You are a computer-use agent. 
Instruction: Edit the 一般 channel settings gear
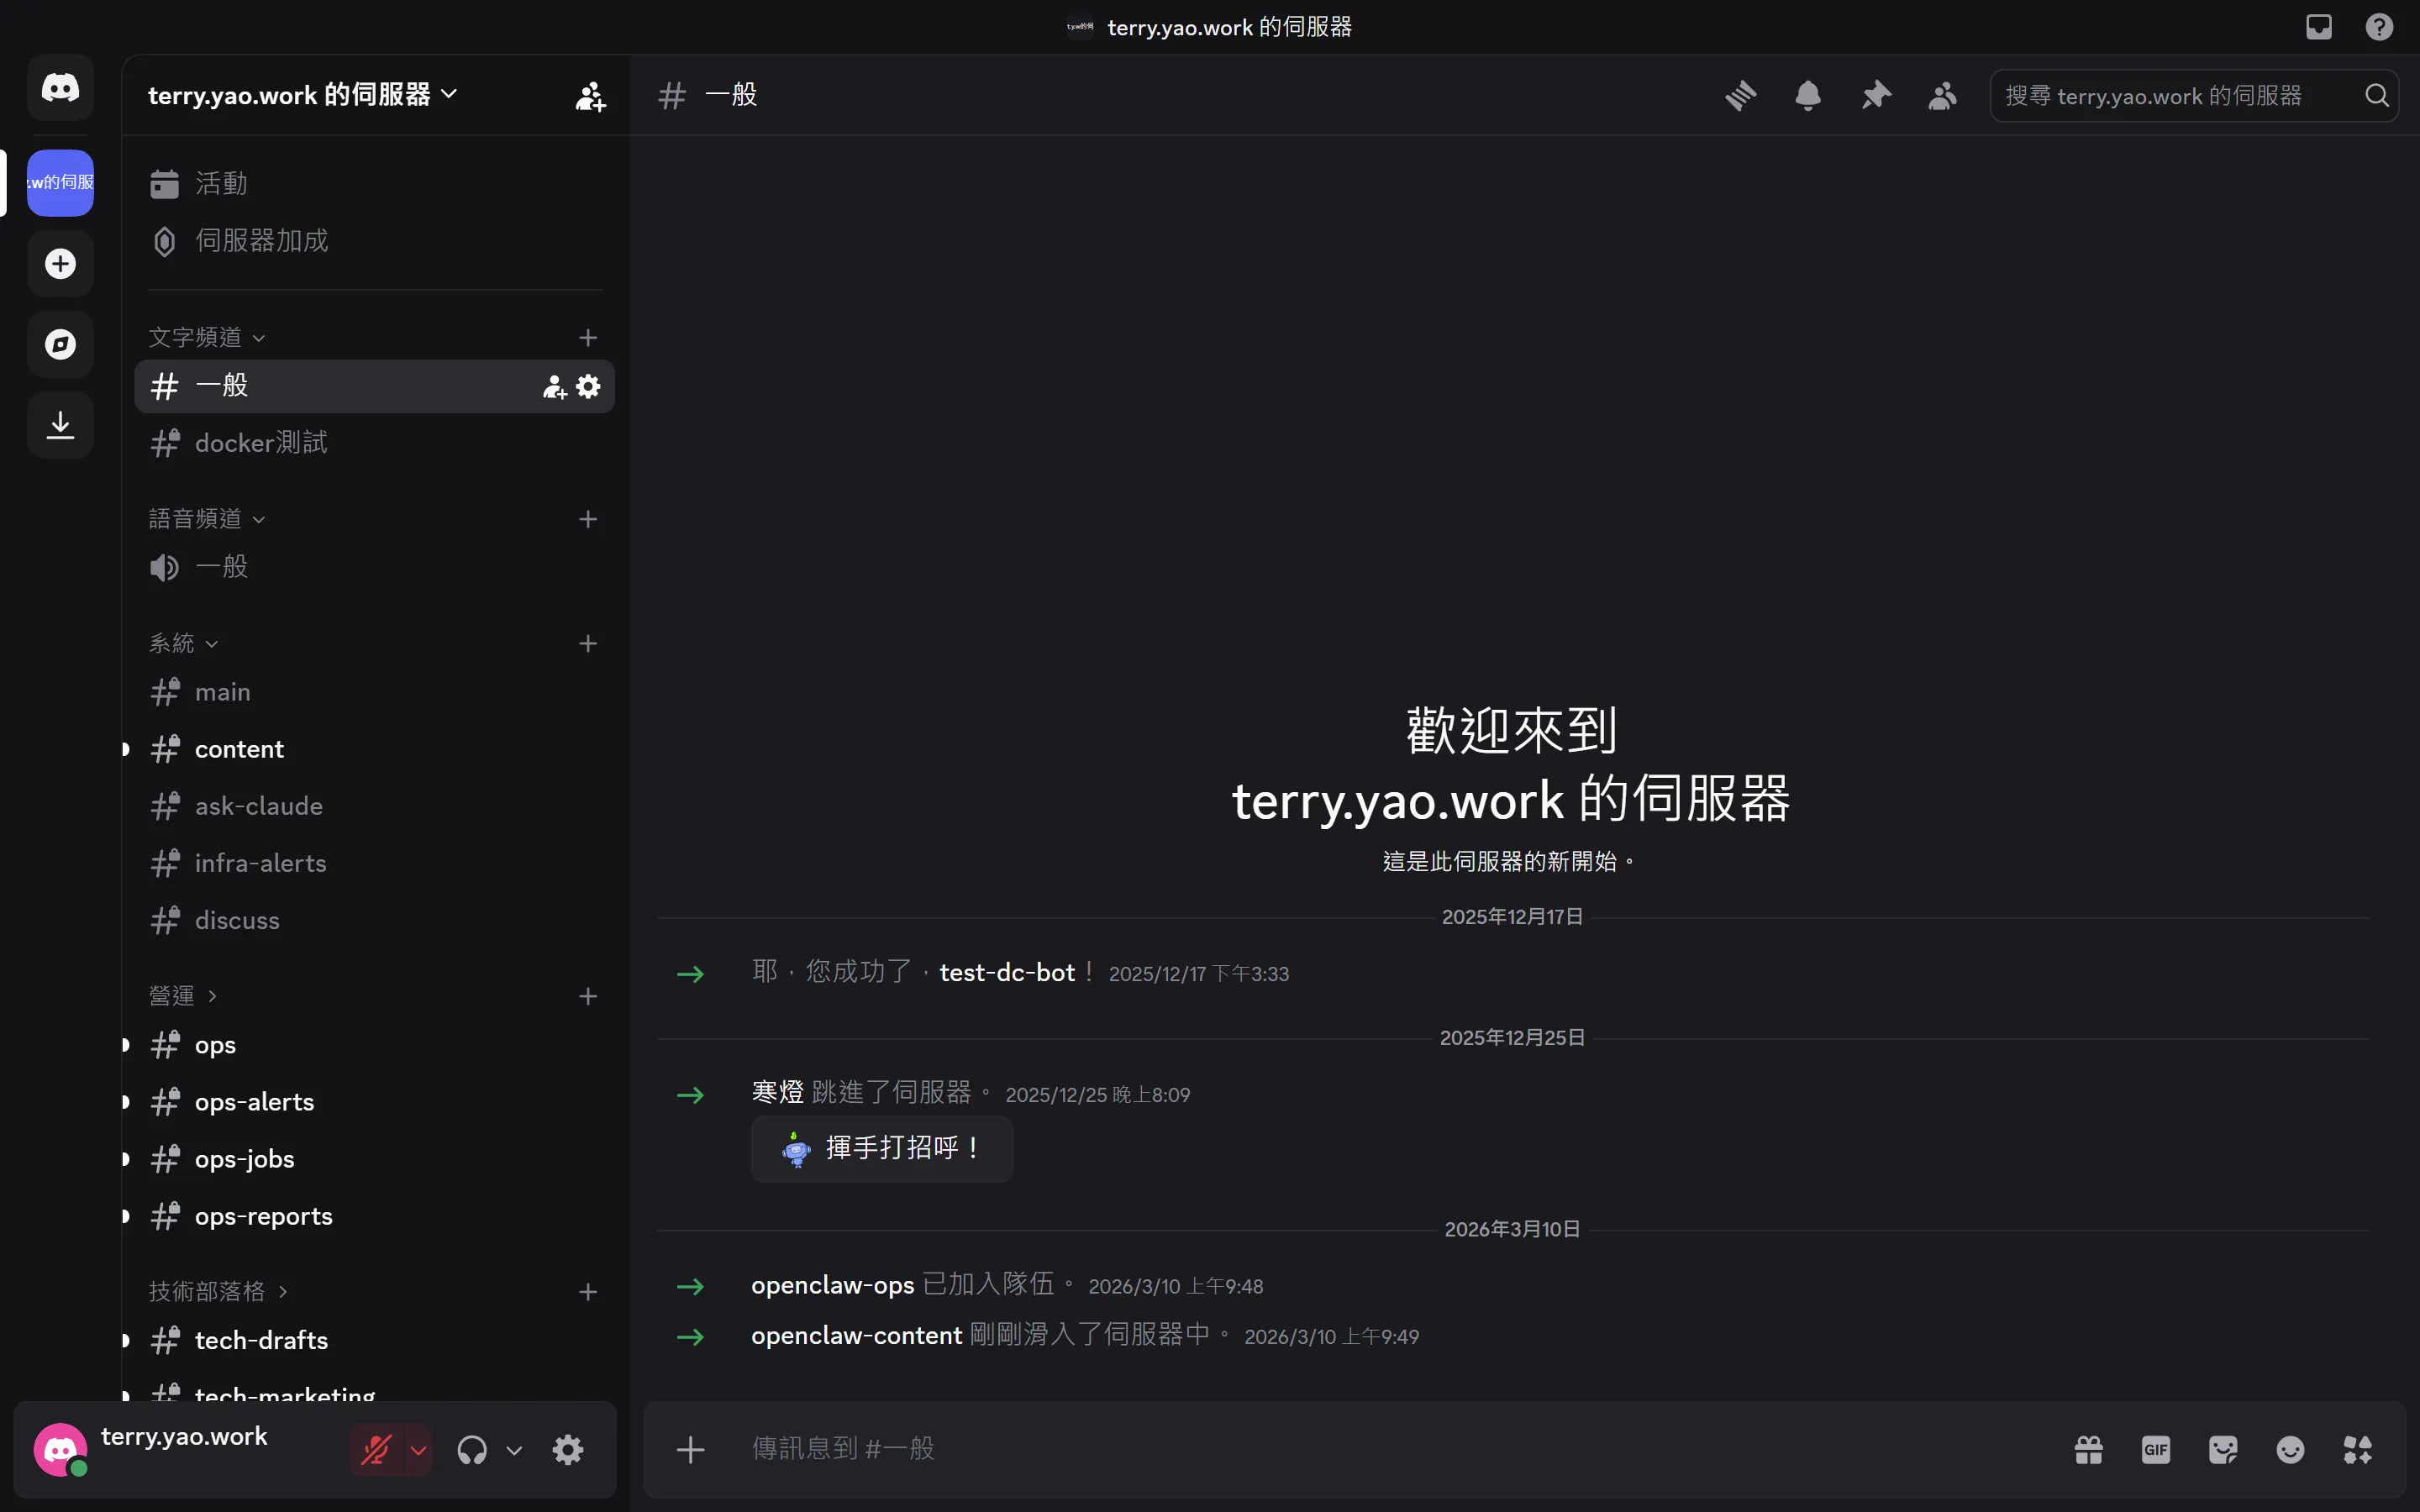(x=589, y=387)
